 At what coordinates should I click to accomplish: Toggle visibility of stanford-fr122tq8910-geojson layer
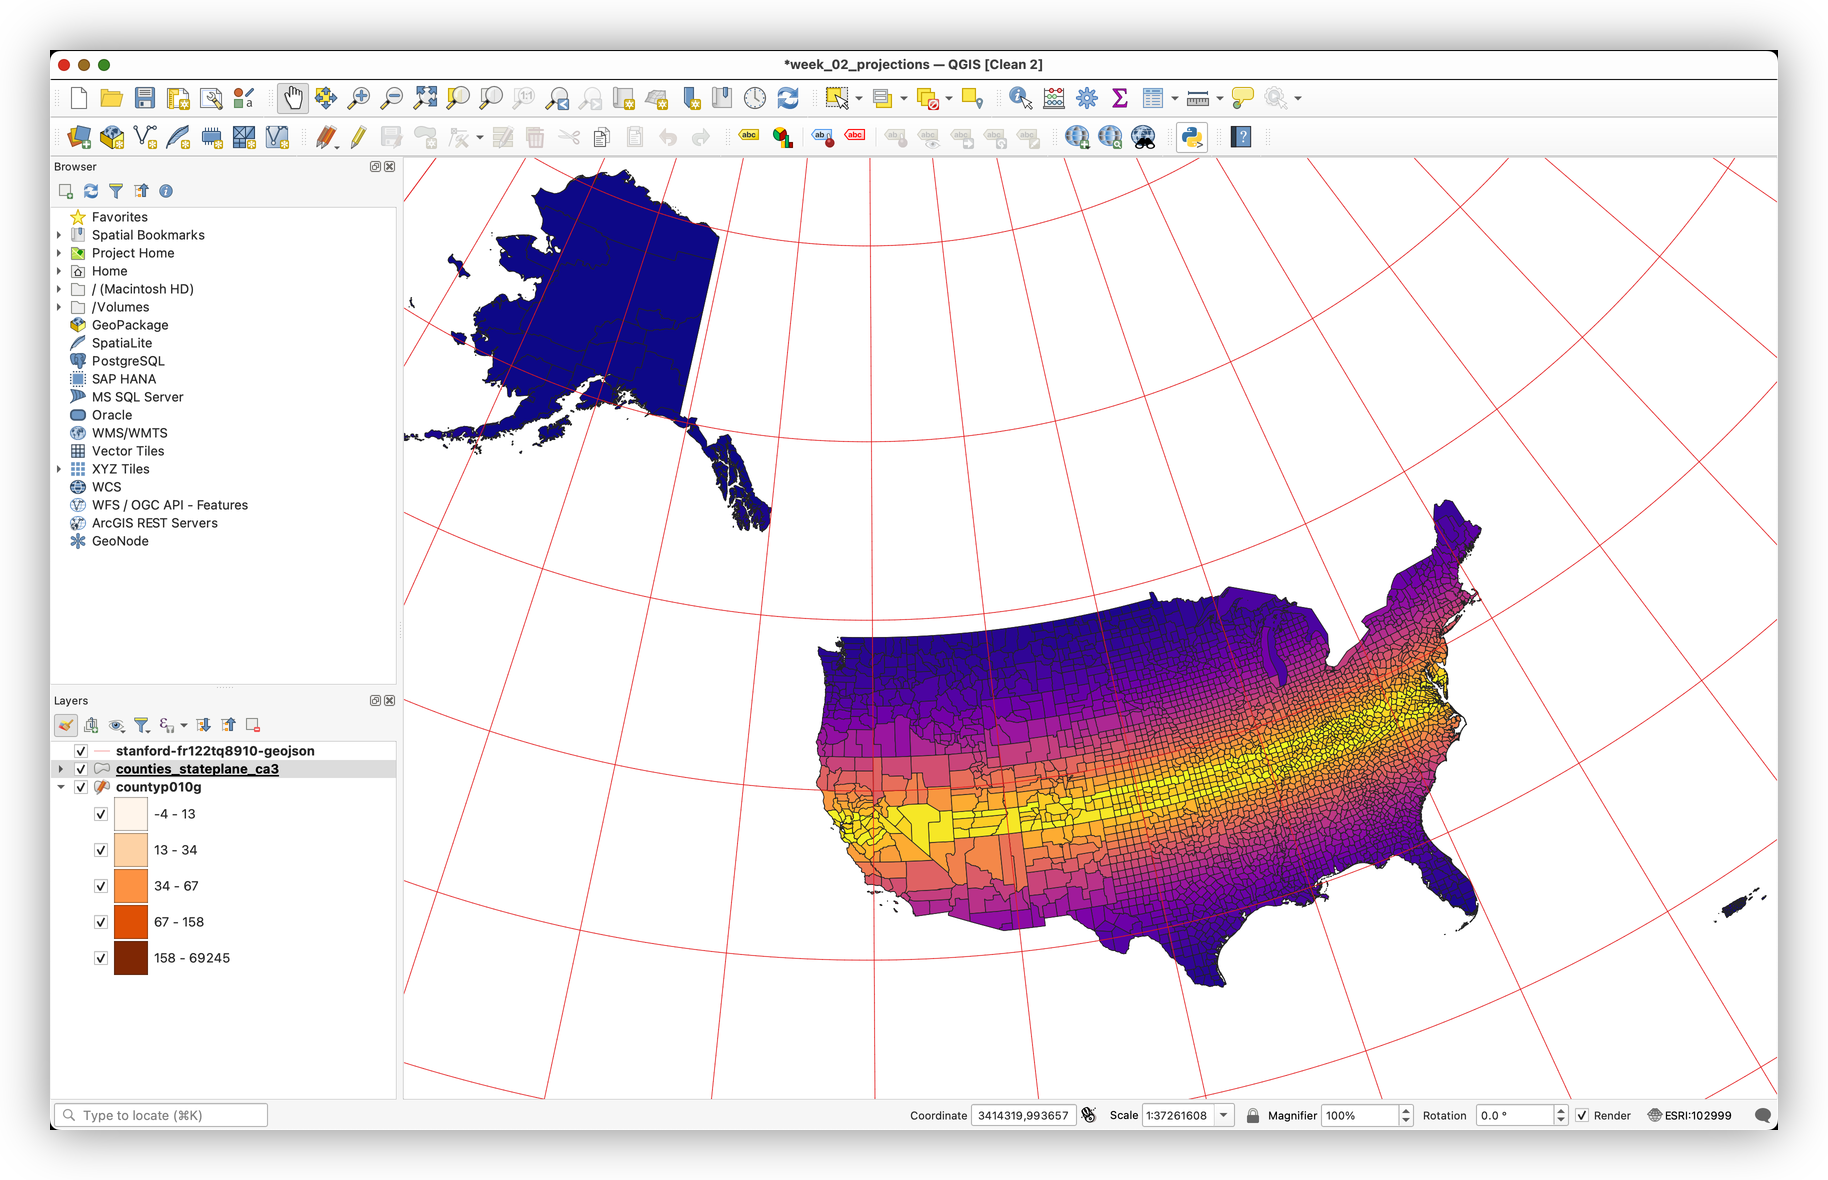[x=81, y=751]
